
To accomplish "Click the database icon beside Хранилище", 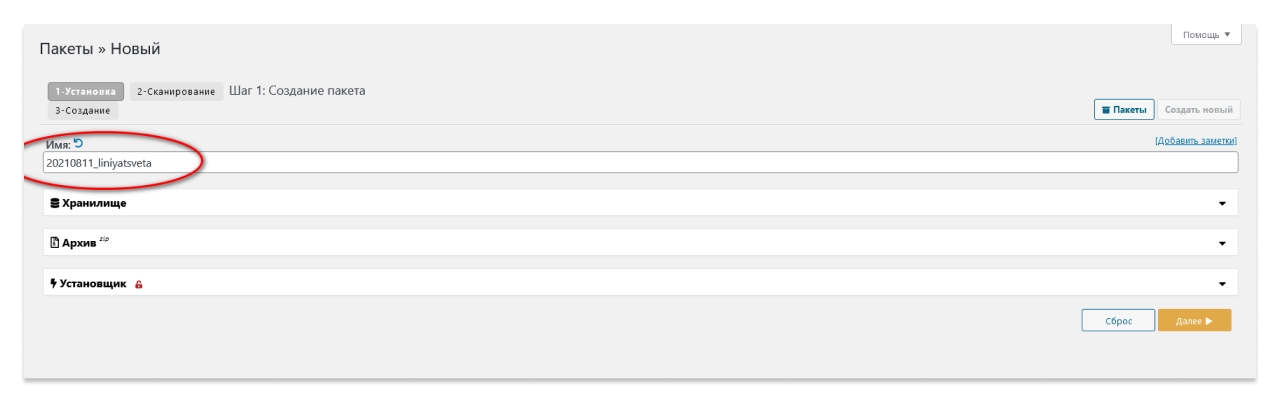I will (x=50, y=203).
